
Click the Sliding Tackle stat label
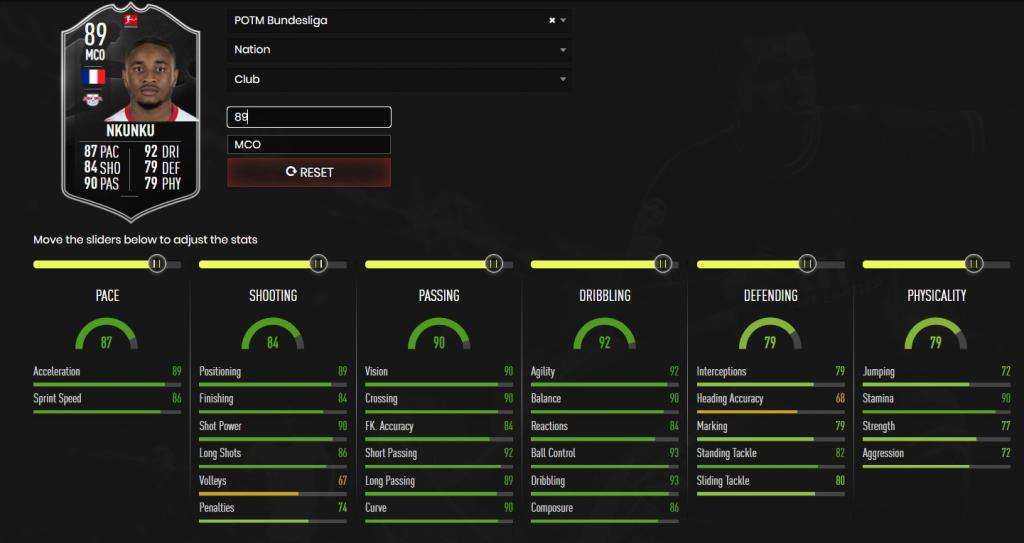tap(723, 481)
